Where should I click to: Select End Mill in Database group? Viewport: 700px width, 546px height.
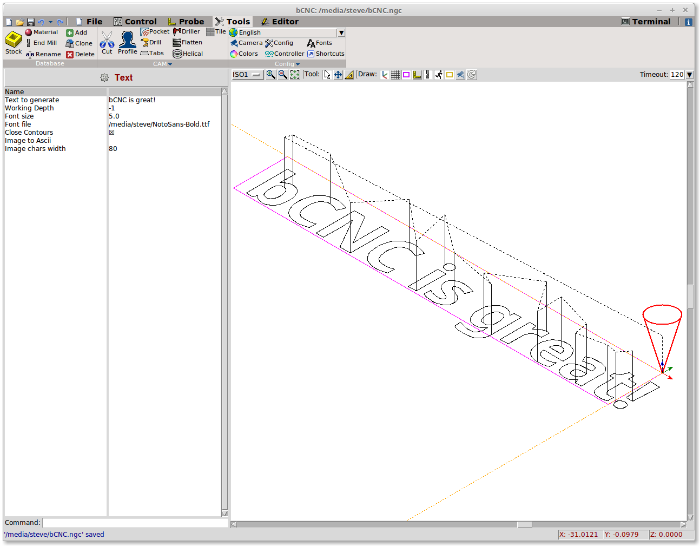42,43
